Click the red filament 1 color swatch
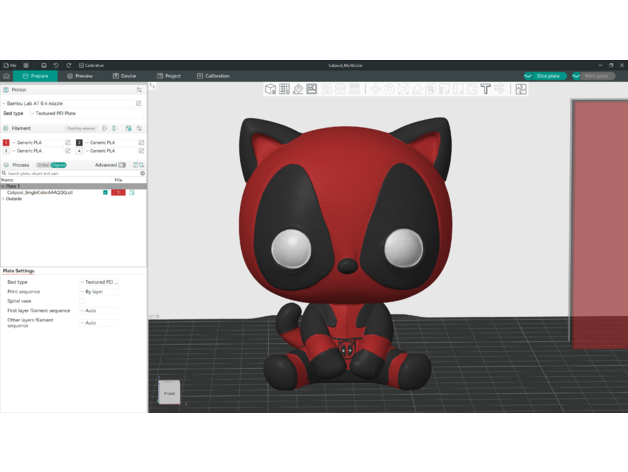 click(6, 143)
